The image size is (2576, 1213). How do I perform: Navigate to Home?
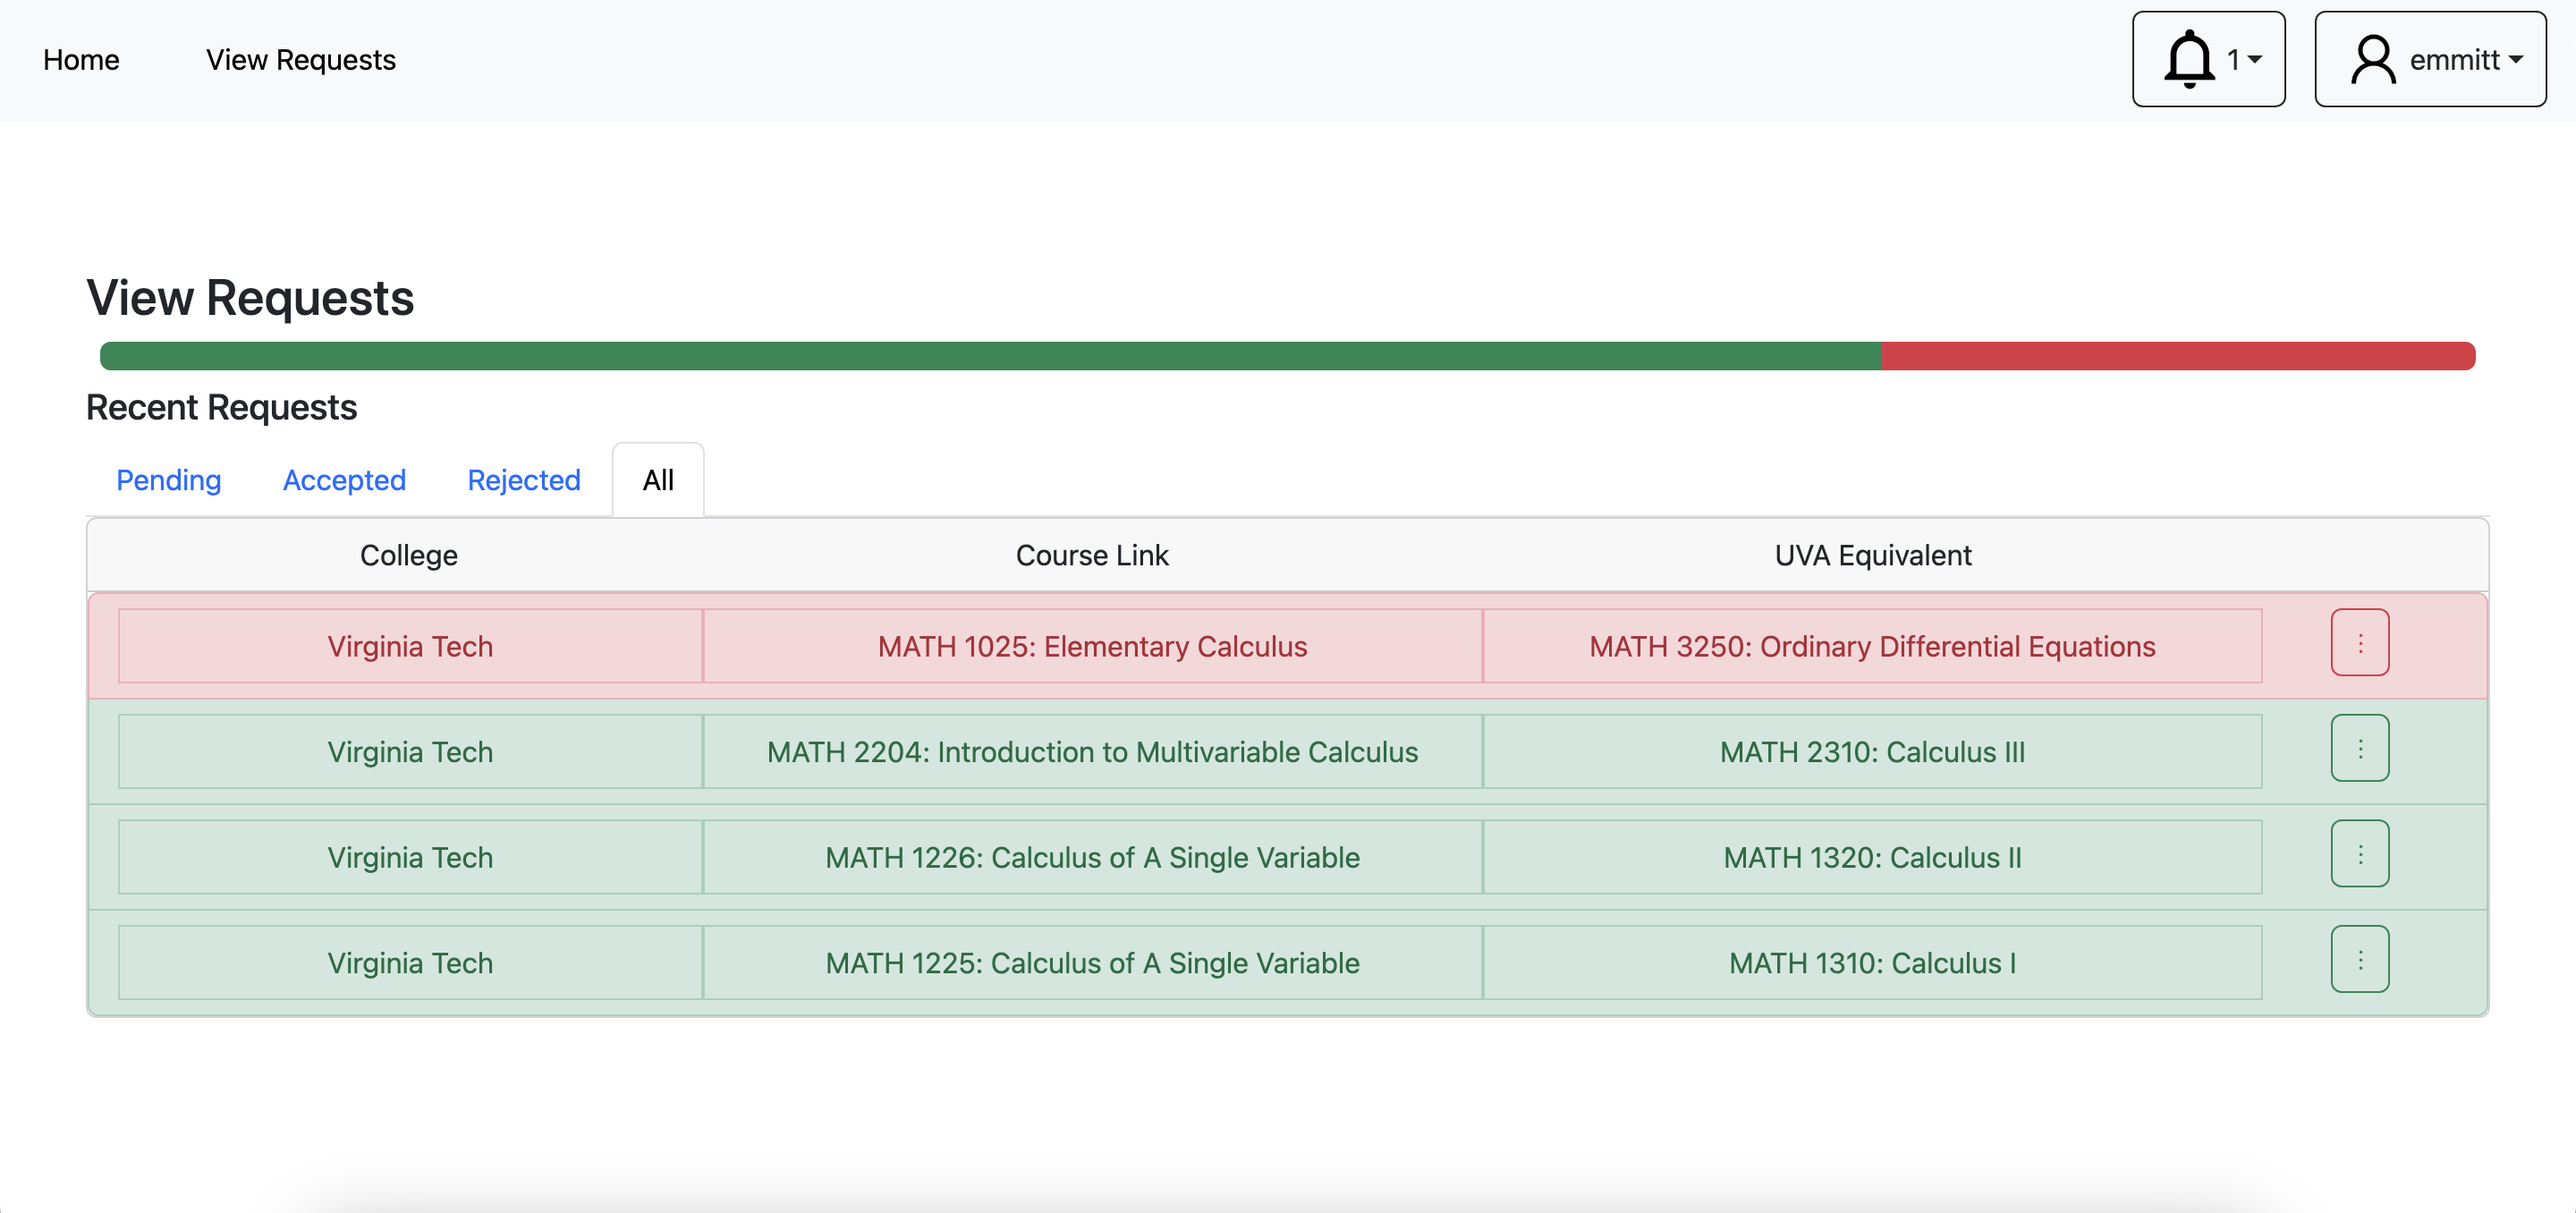click(80, 59)
